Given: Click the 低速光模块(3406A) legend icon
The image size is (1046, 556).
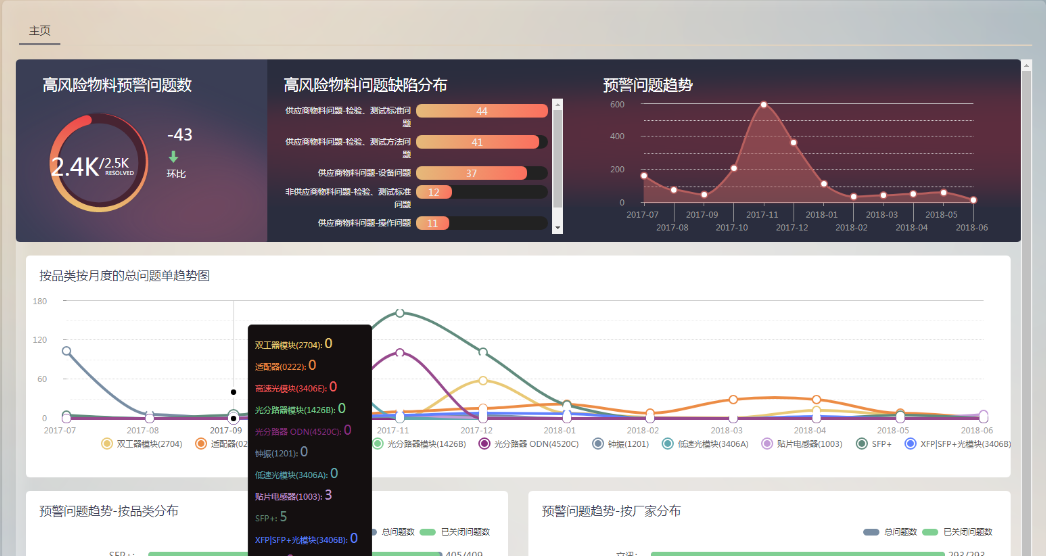Looking at the screenshot, I should click(668, 444).
